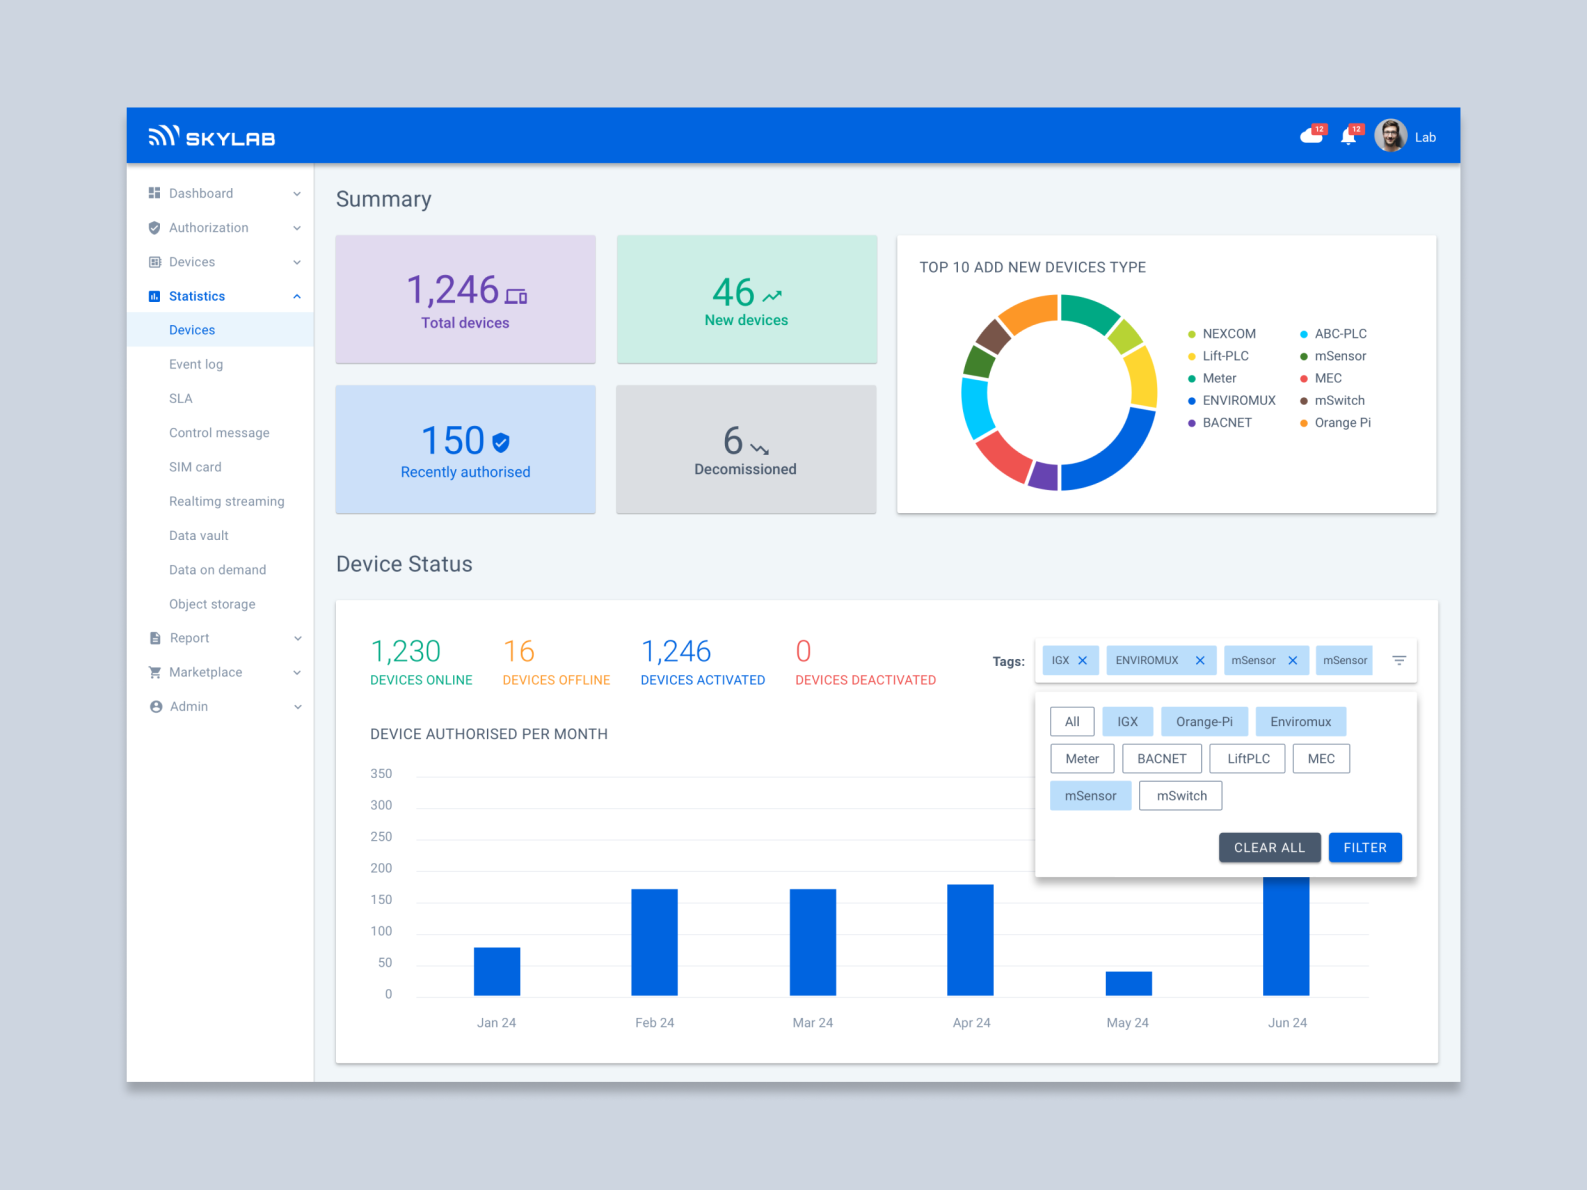
Task: Click the Skylab logo in header
Action: tap(212, 137)
